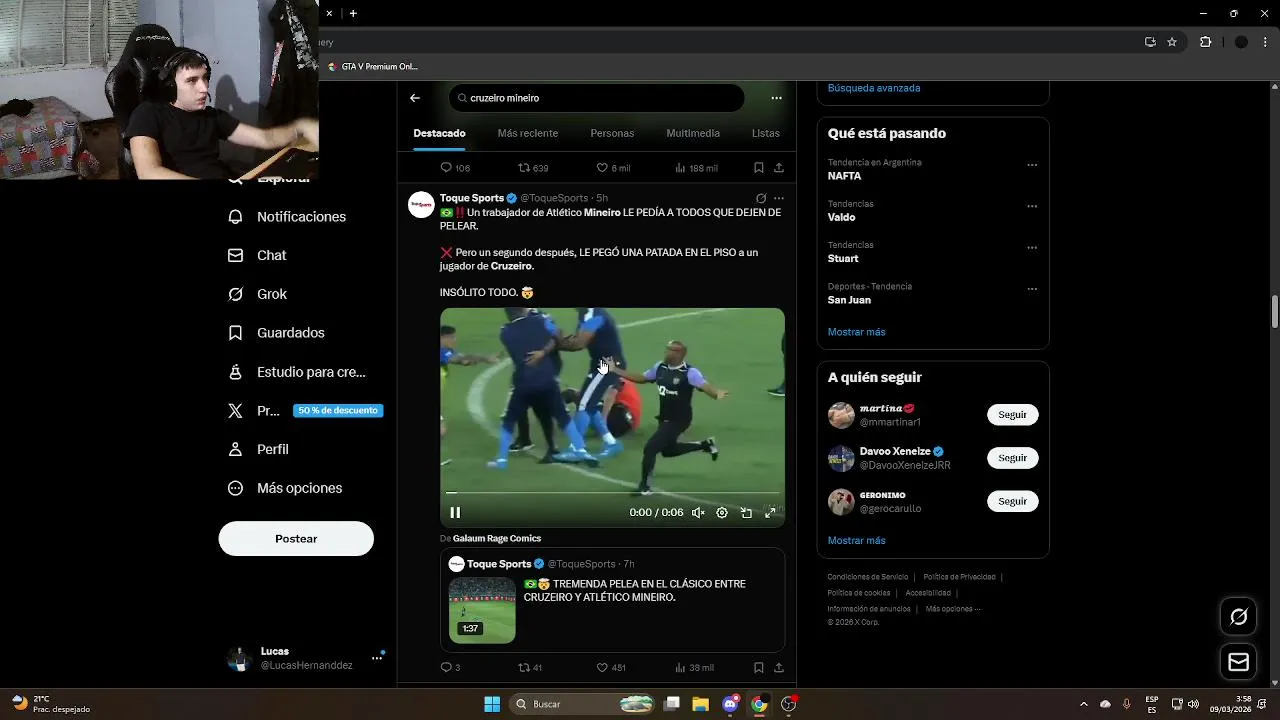View stats of 188 mil views post
This screenshot has height=720, width=1280.
(x=696, y=168)
